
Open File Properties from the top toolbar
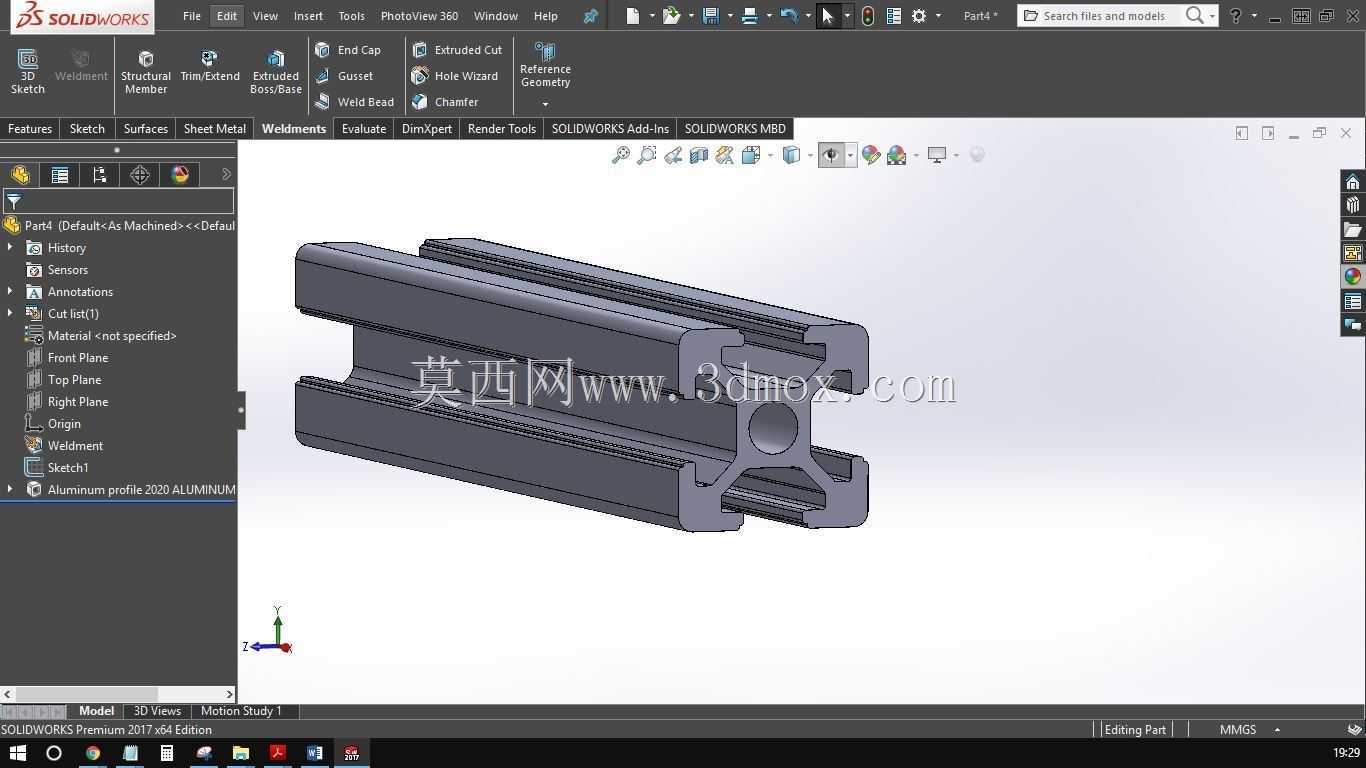click(894, 16)
